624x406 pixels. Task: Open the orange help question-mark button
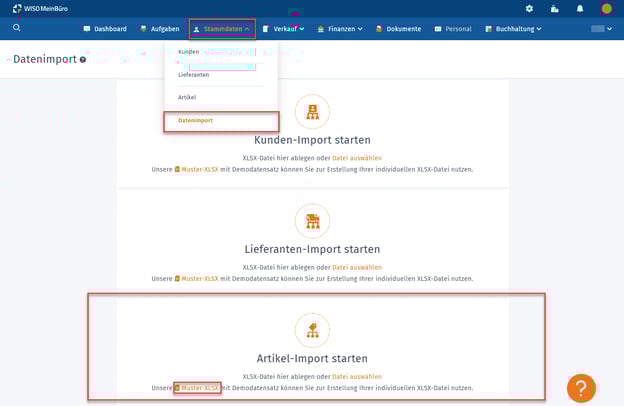pos(581,387)
